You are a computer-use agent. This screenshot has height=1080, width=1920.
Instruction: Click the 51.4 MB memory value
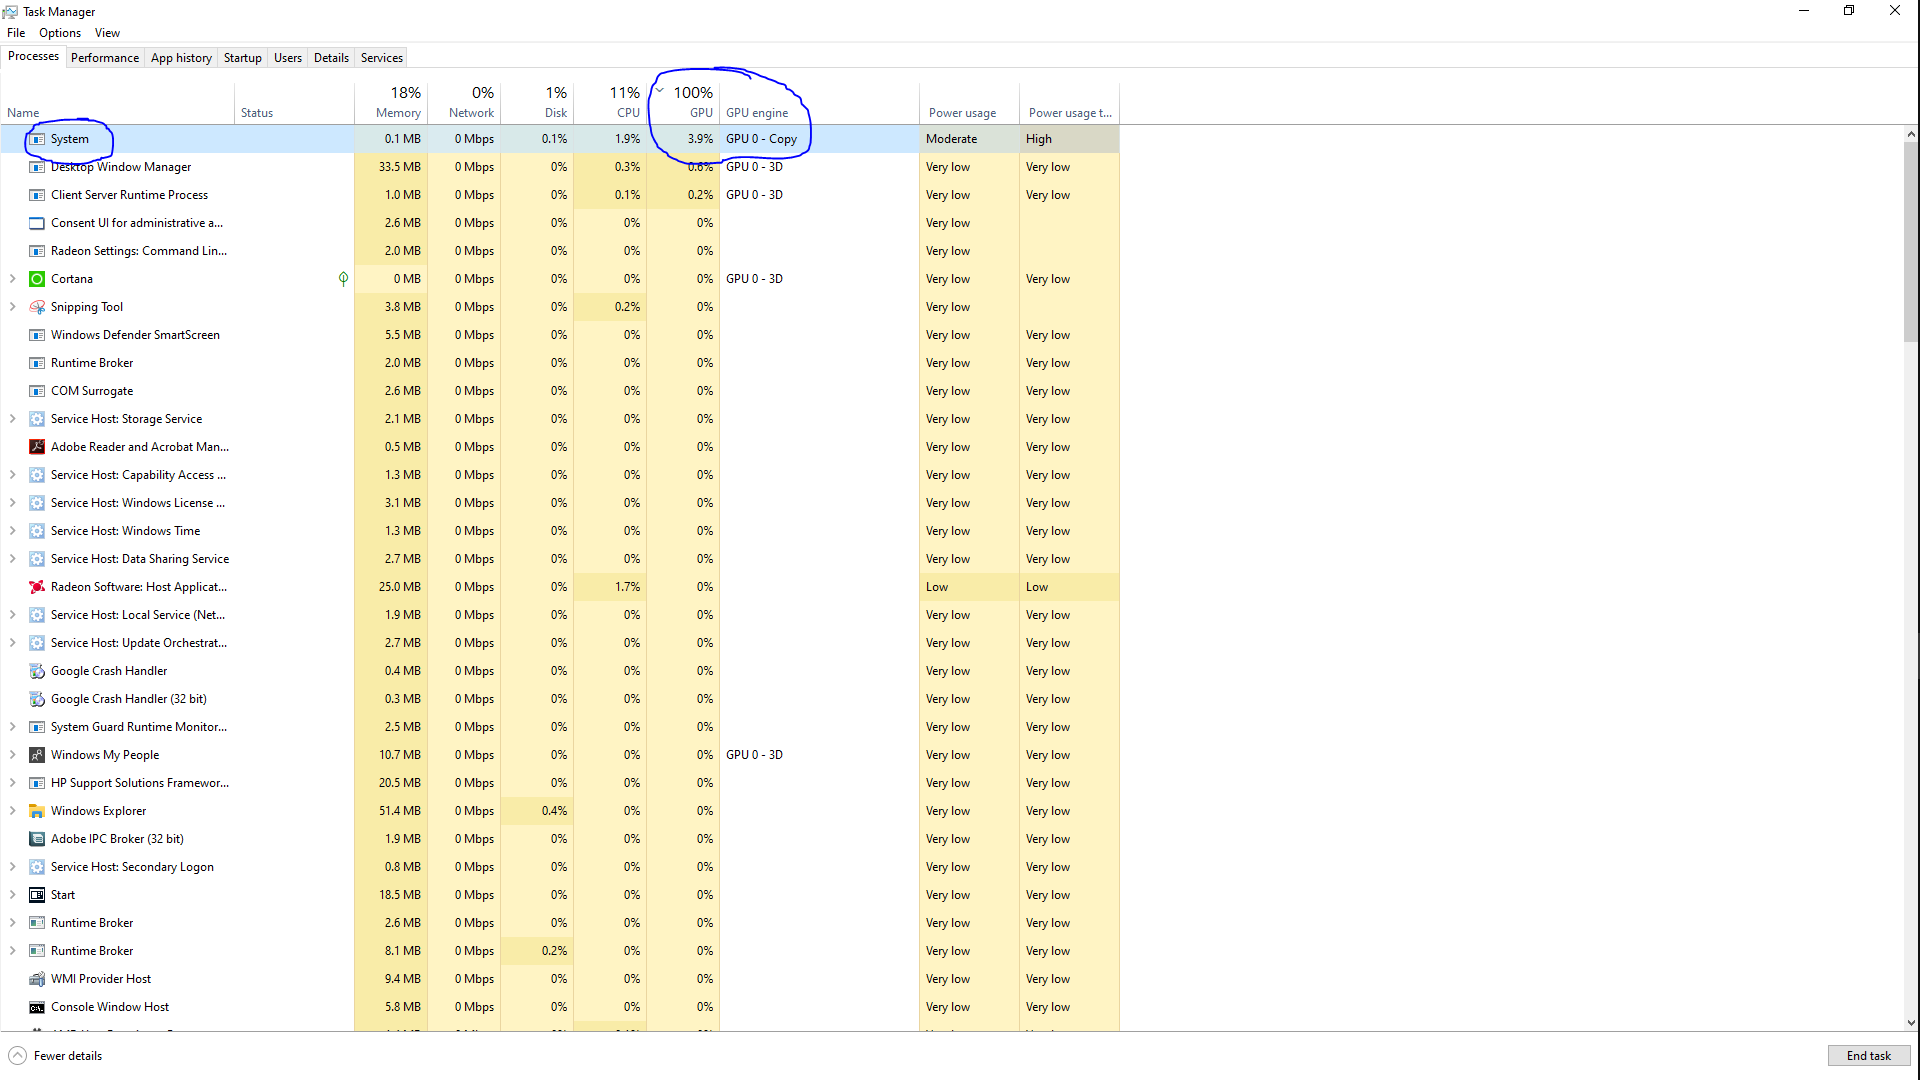(399, 811)
